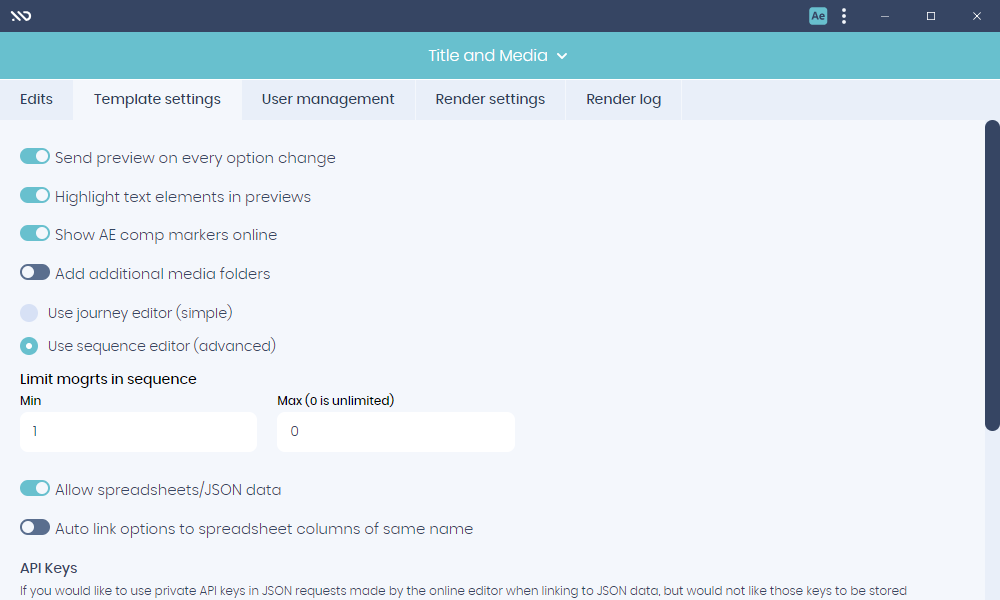Screen dimensions: 1000x600
Task: Go to the Render settings tab
Action: (490, 99)
